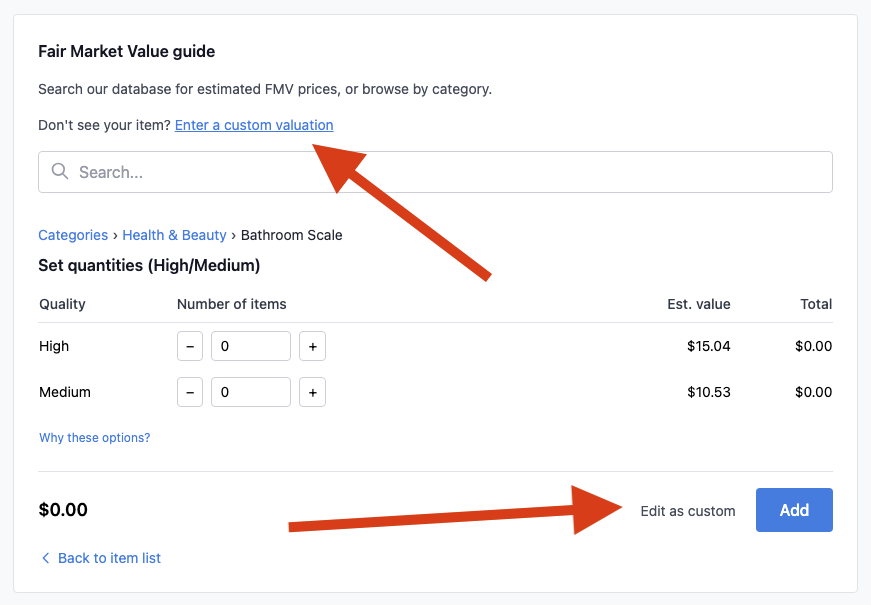
Task: Click the Medium quantity input box
Action: tap(250, 392)
